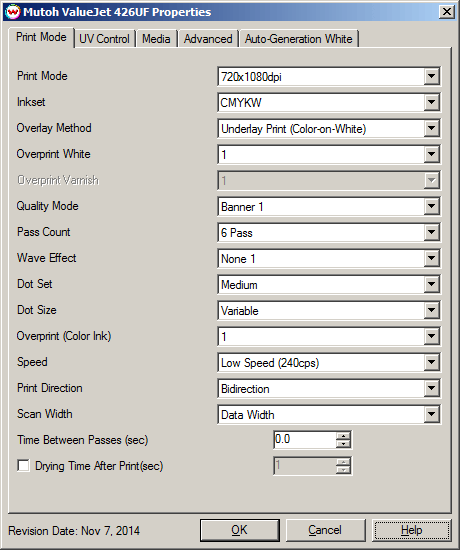Click the Time Between Passes input field
The image size is (460, 550).
pos(305,440)
